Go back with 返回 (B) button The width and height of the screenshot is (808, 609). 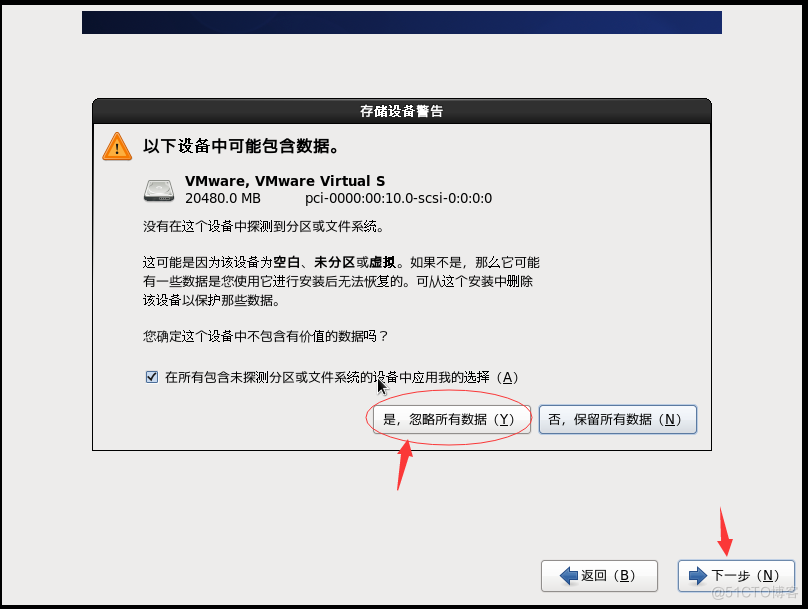coord(599,576)
